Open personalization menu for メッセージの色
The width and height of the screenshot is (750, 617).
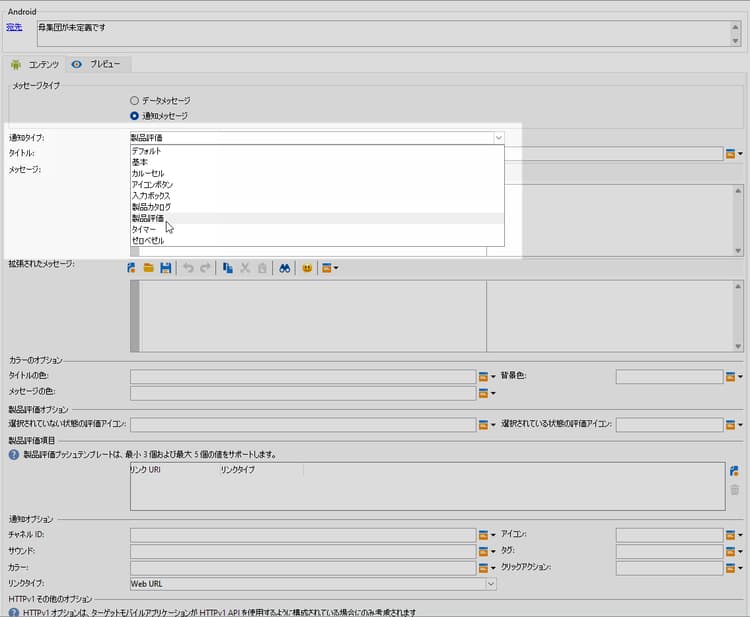click(487, 393)
